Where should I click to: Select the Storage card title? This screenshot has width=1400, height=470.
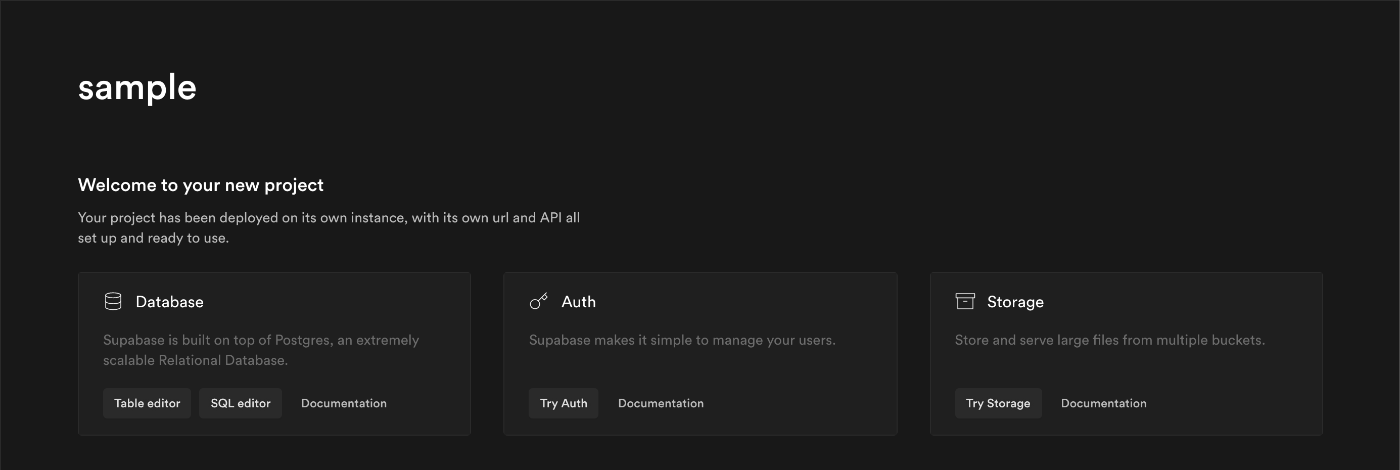pyautogui.click(x=1015, y=302)
